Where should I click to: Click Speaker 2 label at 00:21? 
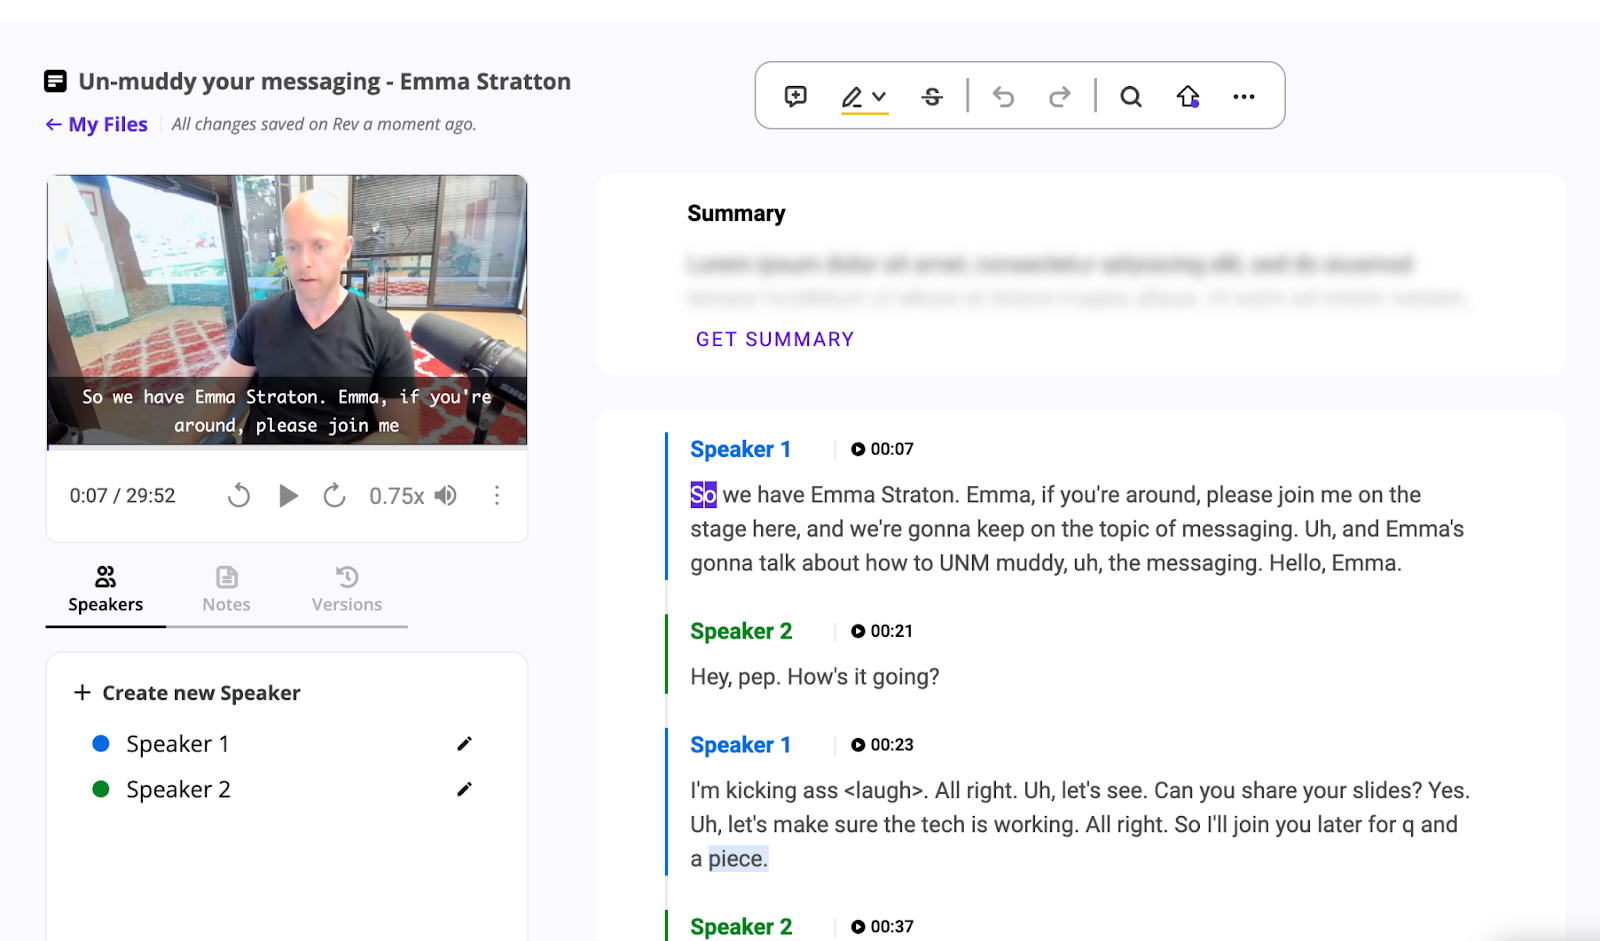pyautogui.click(x=741, y=632)
